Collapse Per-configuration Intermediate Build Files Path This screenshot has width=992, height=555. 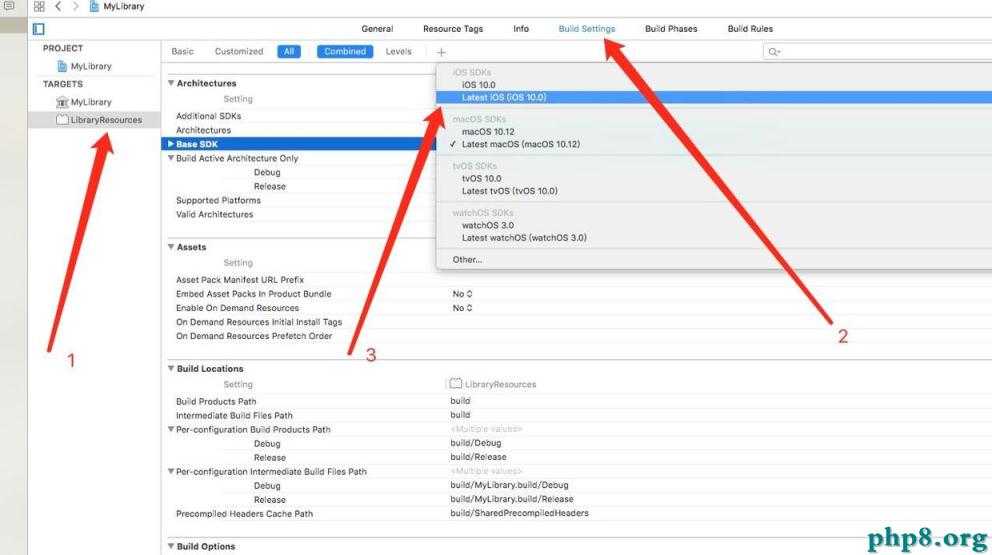(171, 471)
